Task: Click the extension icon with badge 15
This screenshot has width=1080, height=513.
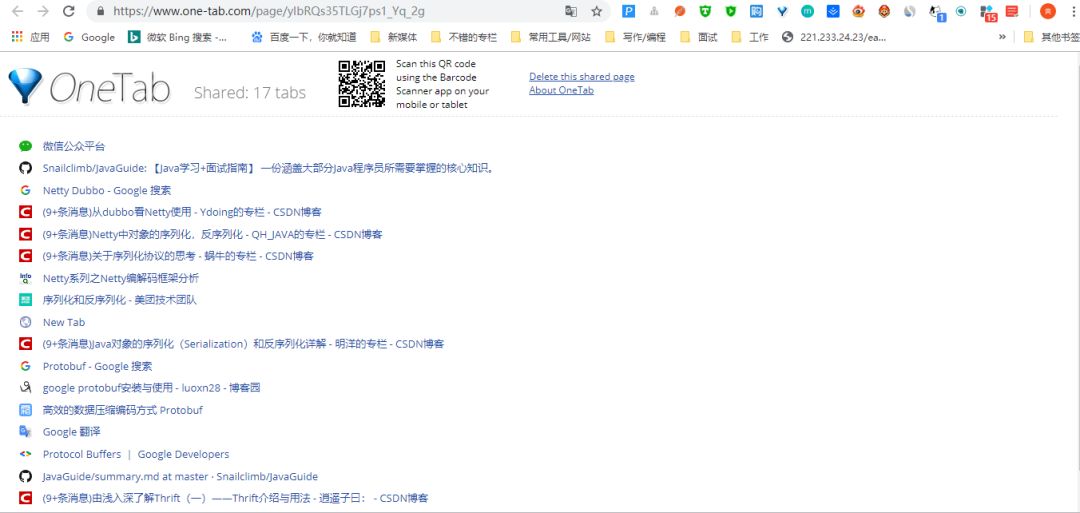Action: click(x=988, y=12)
